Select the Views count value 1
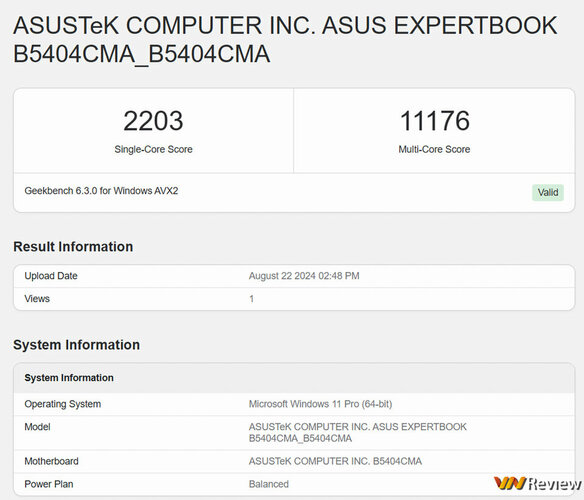Screen dimensions: 584x500 (x=252, y=299)
